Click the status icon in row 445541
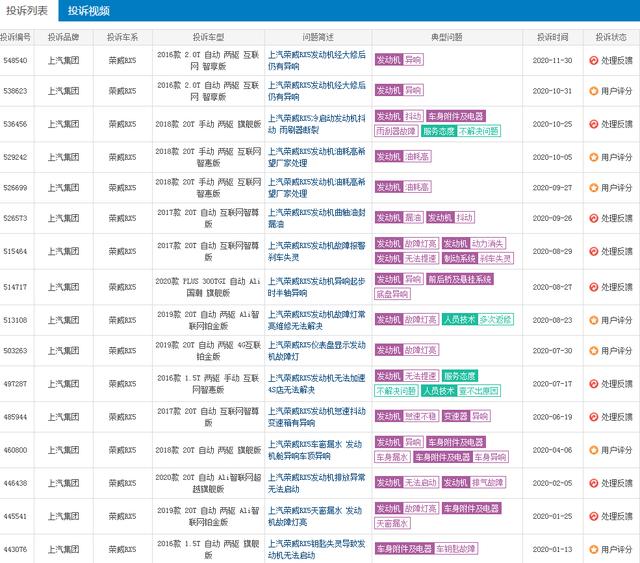Viewport: 640px width, 563px height. click(593, 516)
